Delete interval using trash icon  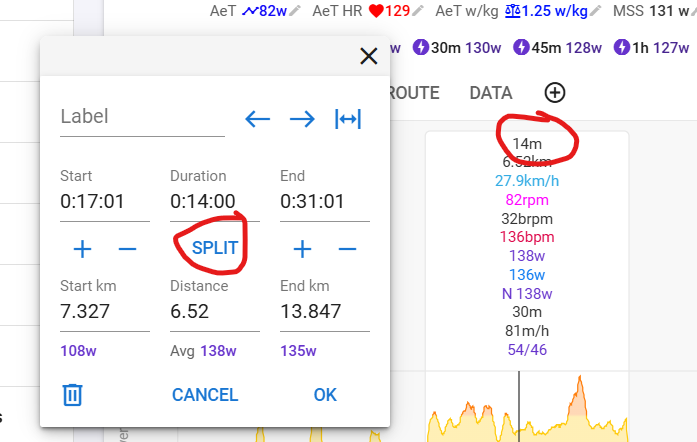click(x=72, y=395)
